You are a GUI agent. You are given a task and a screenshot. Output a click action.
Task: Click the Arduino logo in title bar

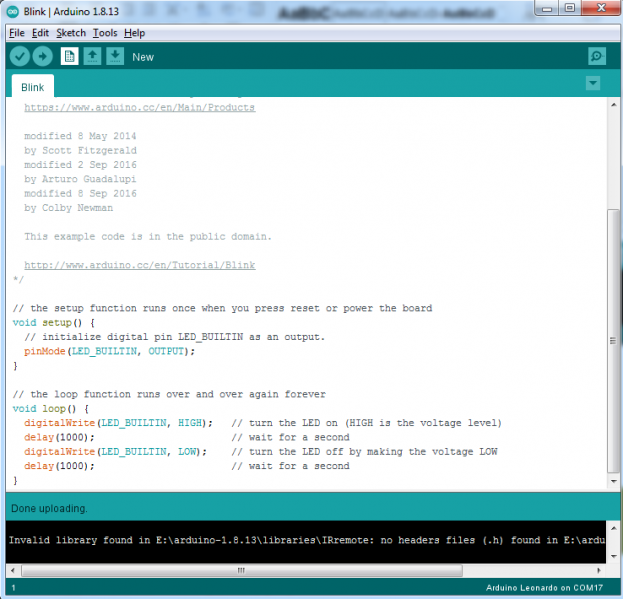click(13, 12)
